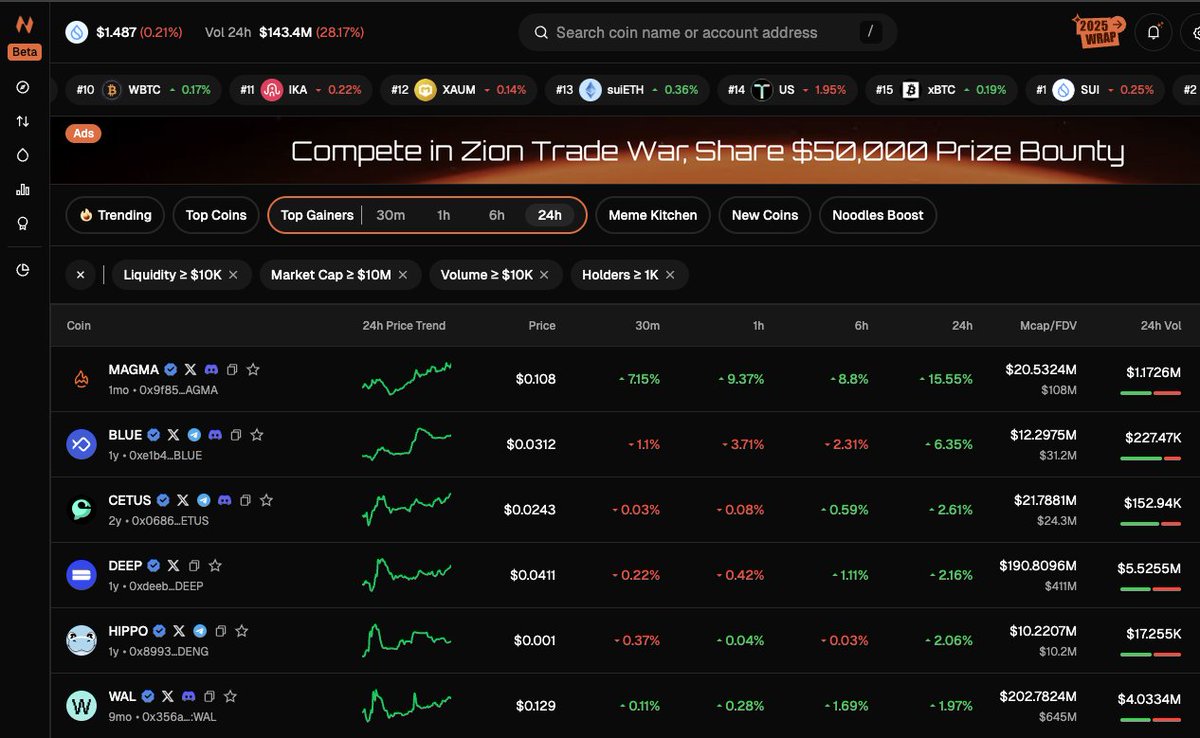
Task: Sort by the Price column header
Action: point(542,326)
